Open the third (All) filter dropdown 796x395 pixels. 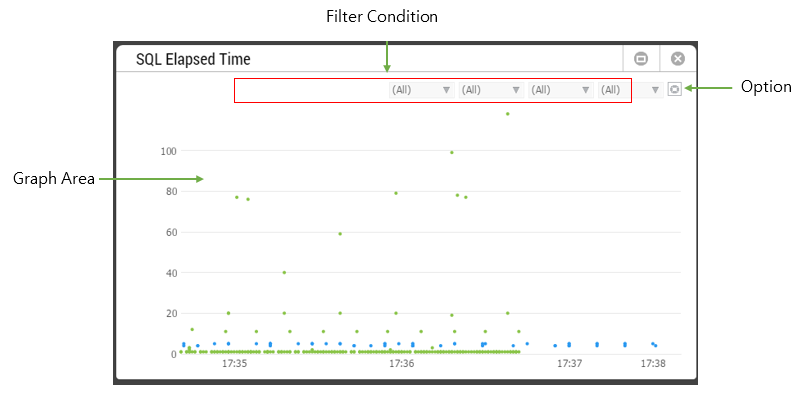coord(561,90)
